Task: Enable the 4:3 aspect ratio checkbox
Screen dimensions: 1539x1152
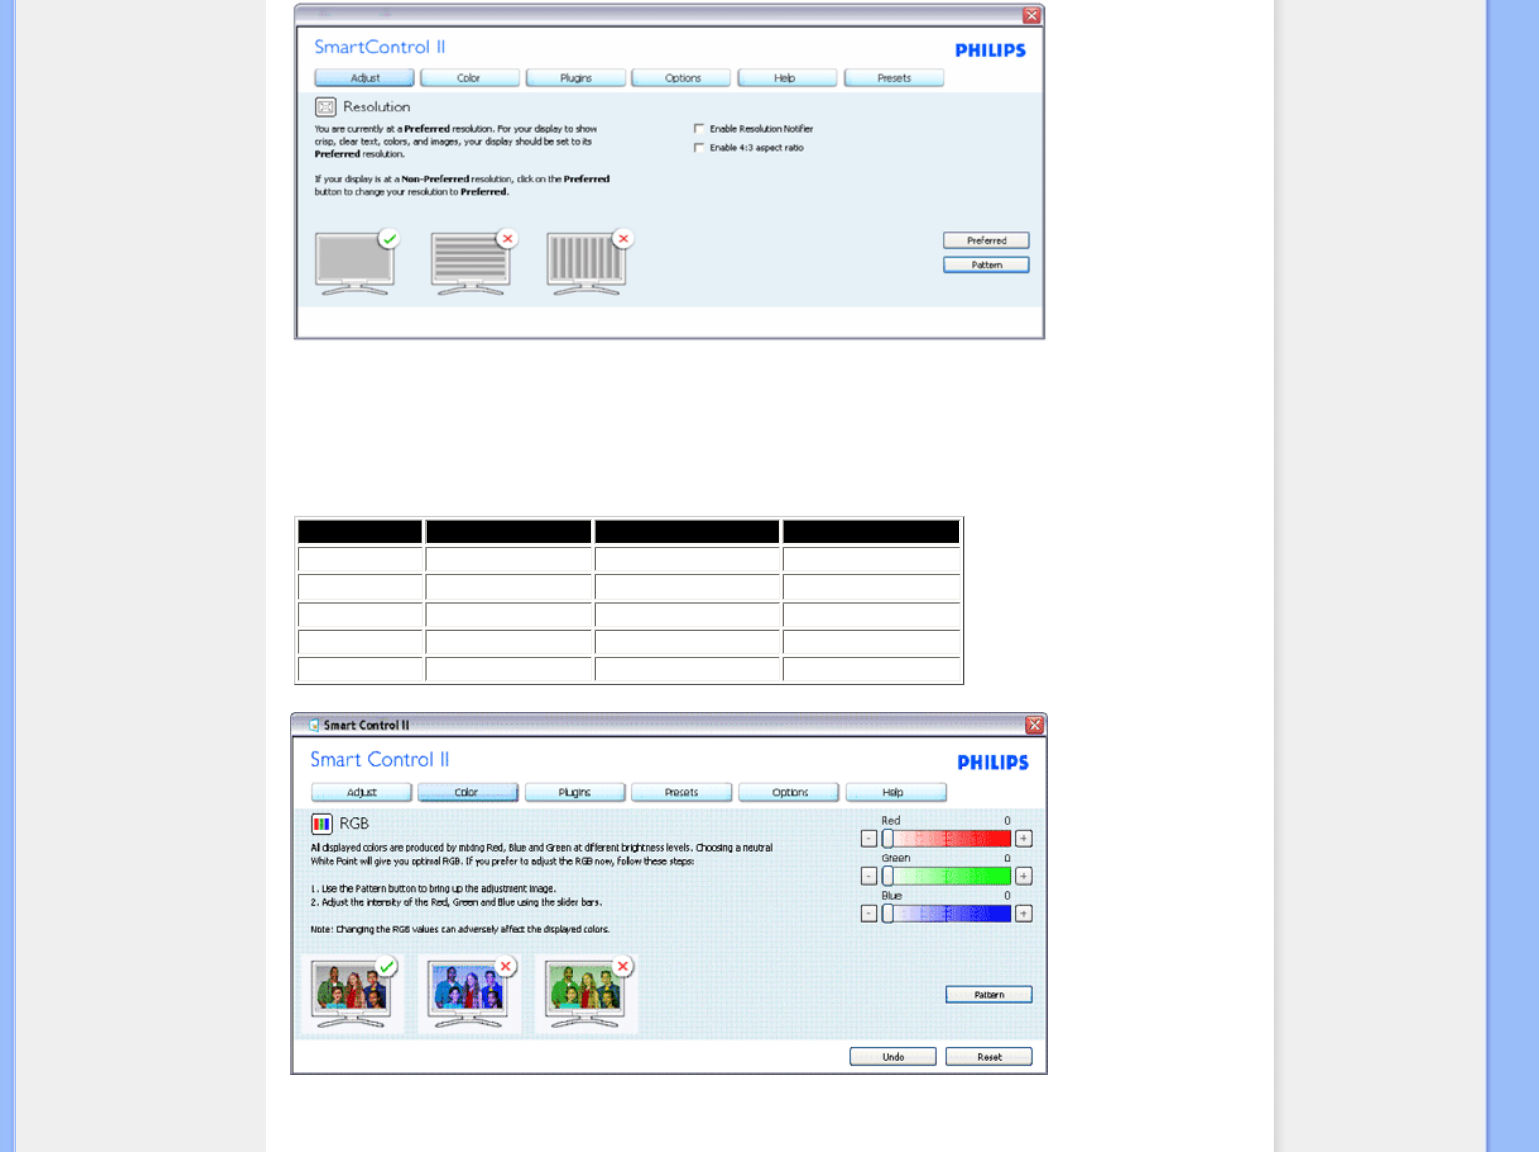Action: [699, 147]
